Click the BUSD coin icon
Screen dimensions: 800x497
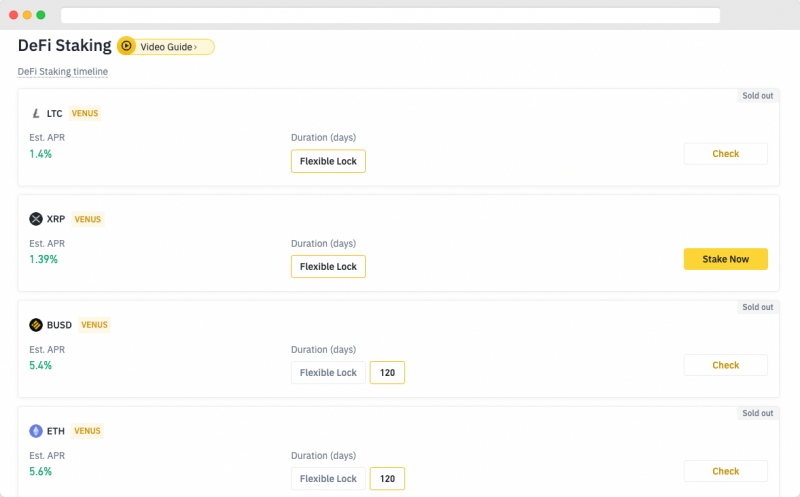(x=36, y=325)
